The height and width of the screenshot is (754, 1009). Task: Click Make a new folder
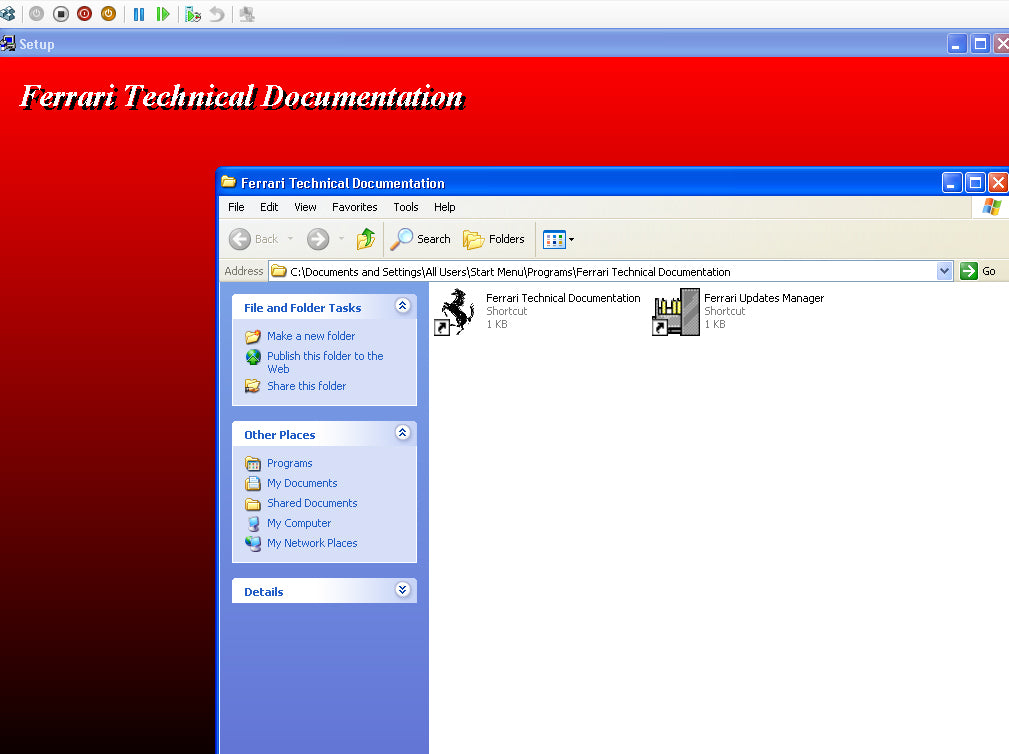coord(310,336)
